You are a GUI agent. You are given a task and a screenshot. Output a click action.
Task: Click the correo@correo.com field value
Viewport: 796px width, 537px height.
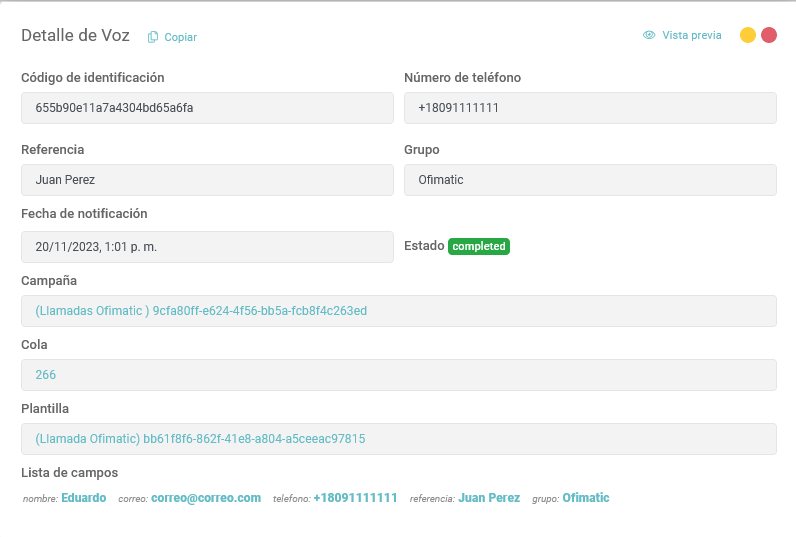[x=206, y=498]
